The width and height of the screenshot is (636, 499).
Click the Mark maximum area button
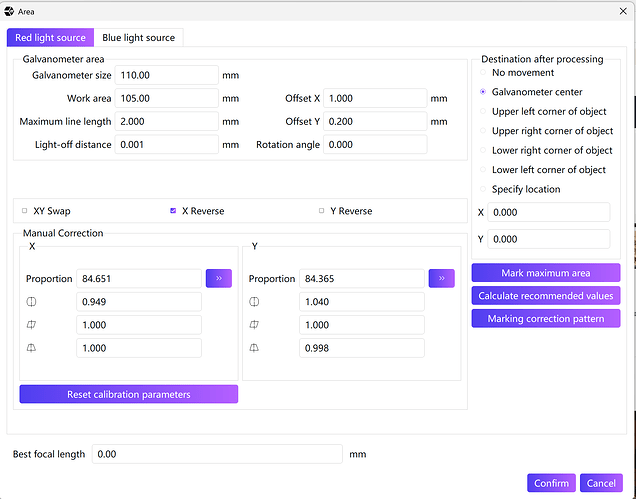pyautogui.click(x=546, y=273)
